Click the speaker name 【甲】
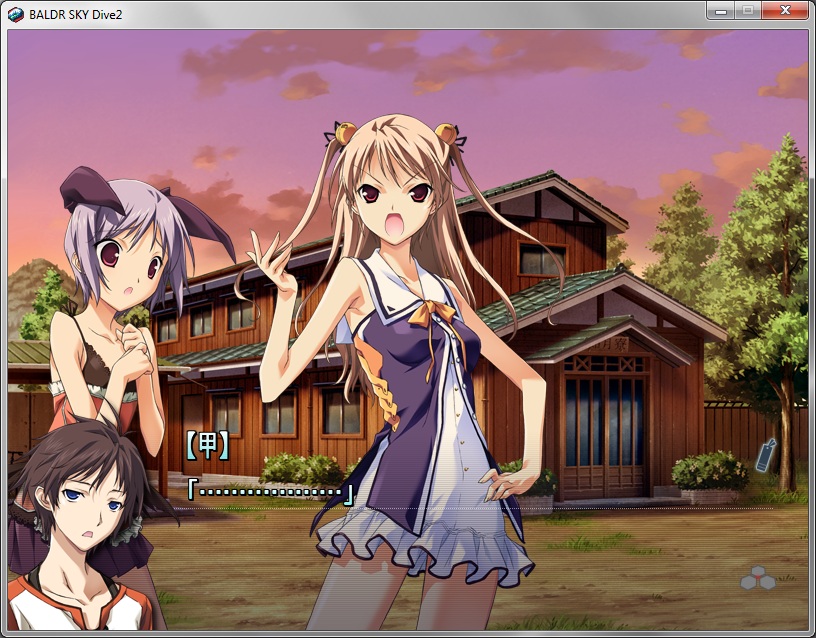This screenshot has height=638, width=816. [x=207, y=446]
